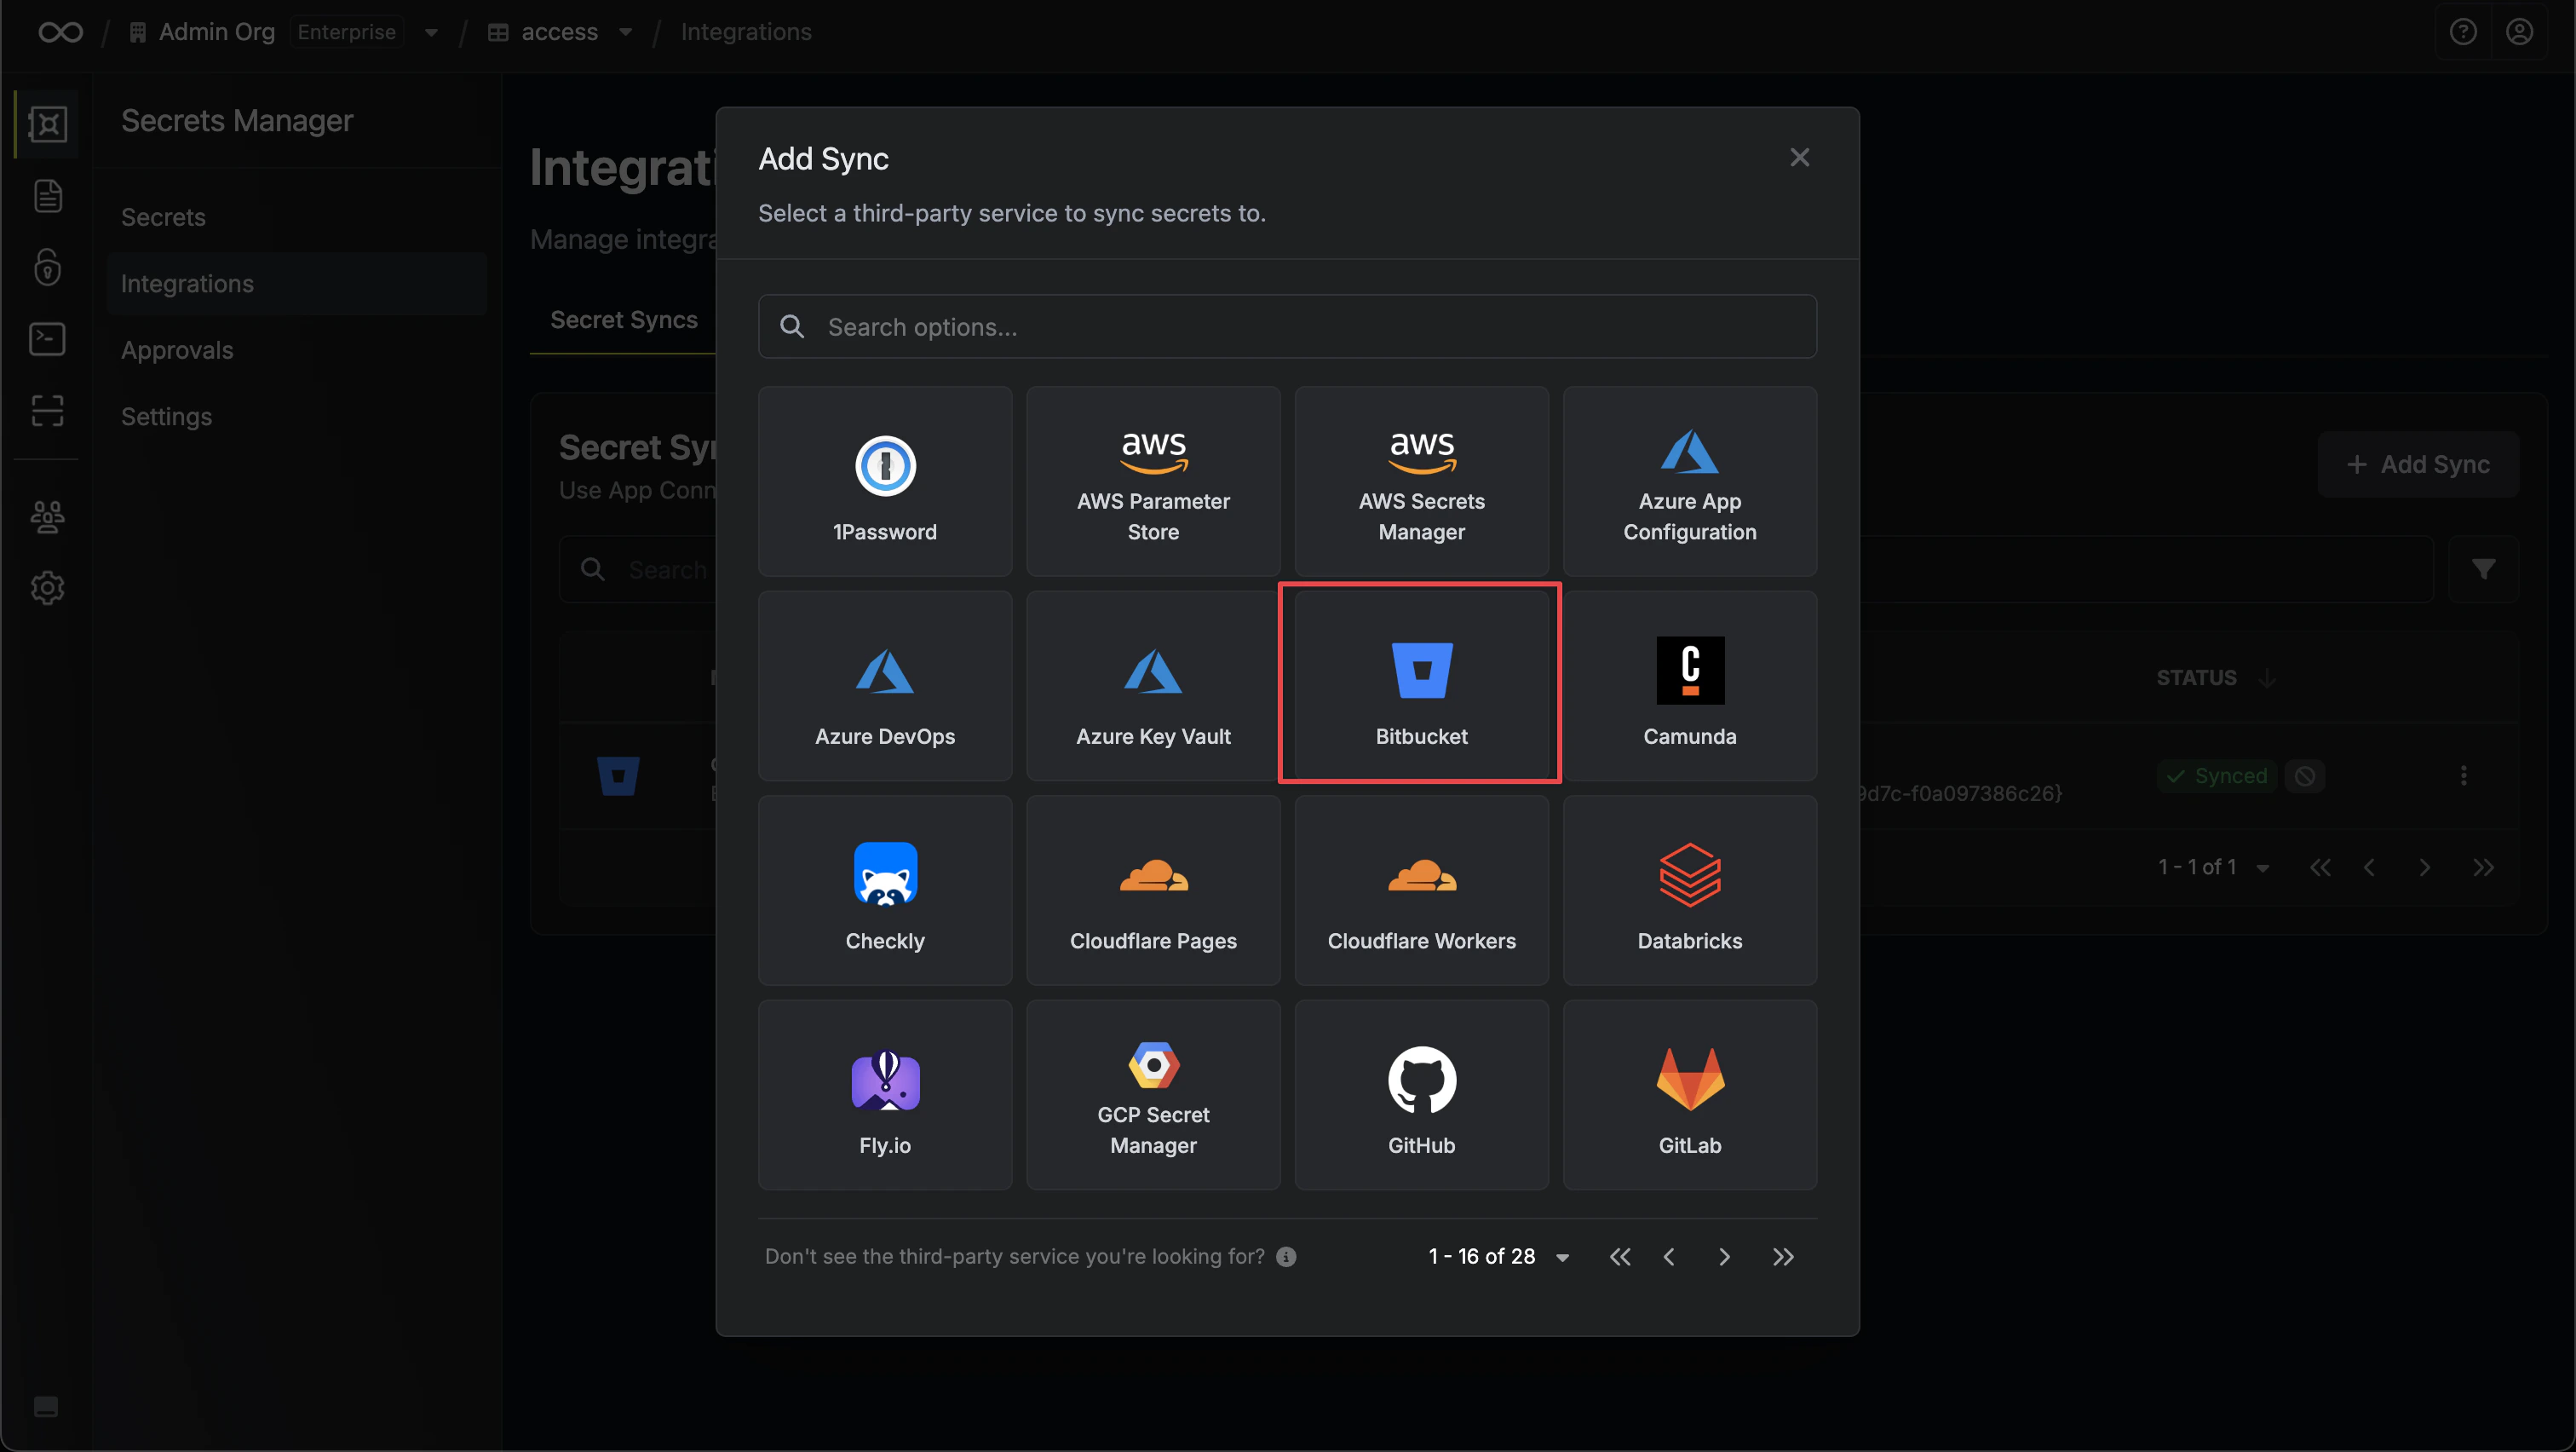Image resolution: width=2576 pixels, height=1452 pixels.
Task: Click the Search options field
Action: [x=1287, y=326]
